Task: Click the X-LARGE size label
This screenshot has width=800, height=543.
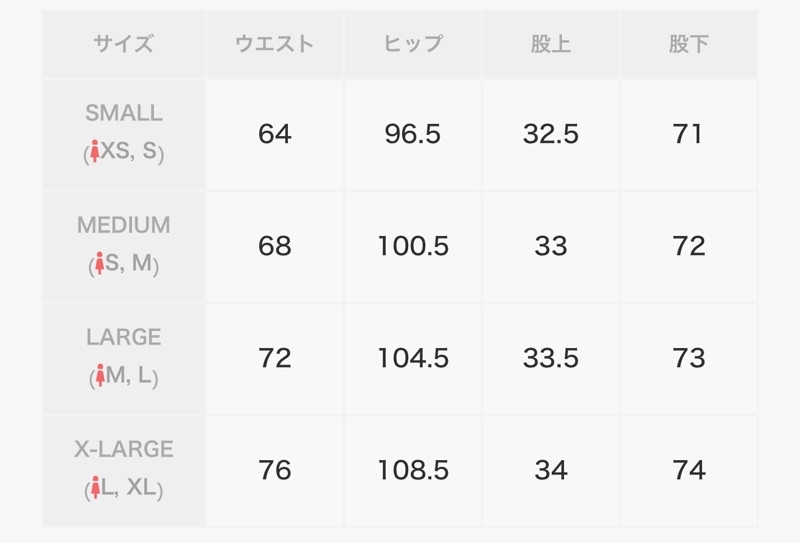Action: pyautogui.click(x=124, y=449)
